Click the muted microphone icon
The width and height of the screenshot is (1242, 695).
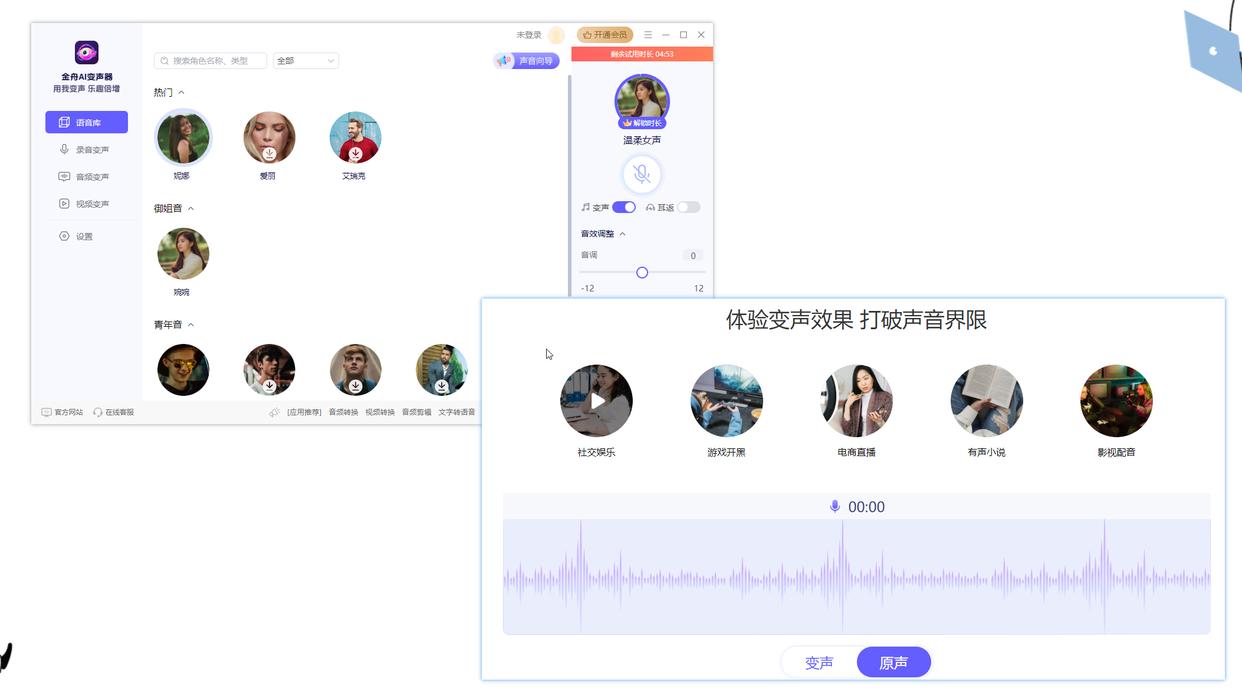pyautogui.click(x=642, y=174)
